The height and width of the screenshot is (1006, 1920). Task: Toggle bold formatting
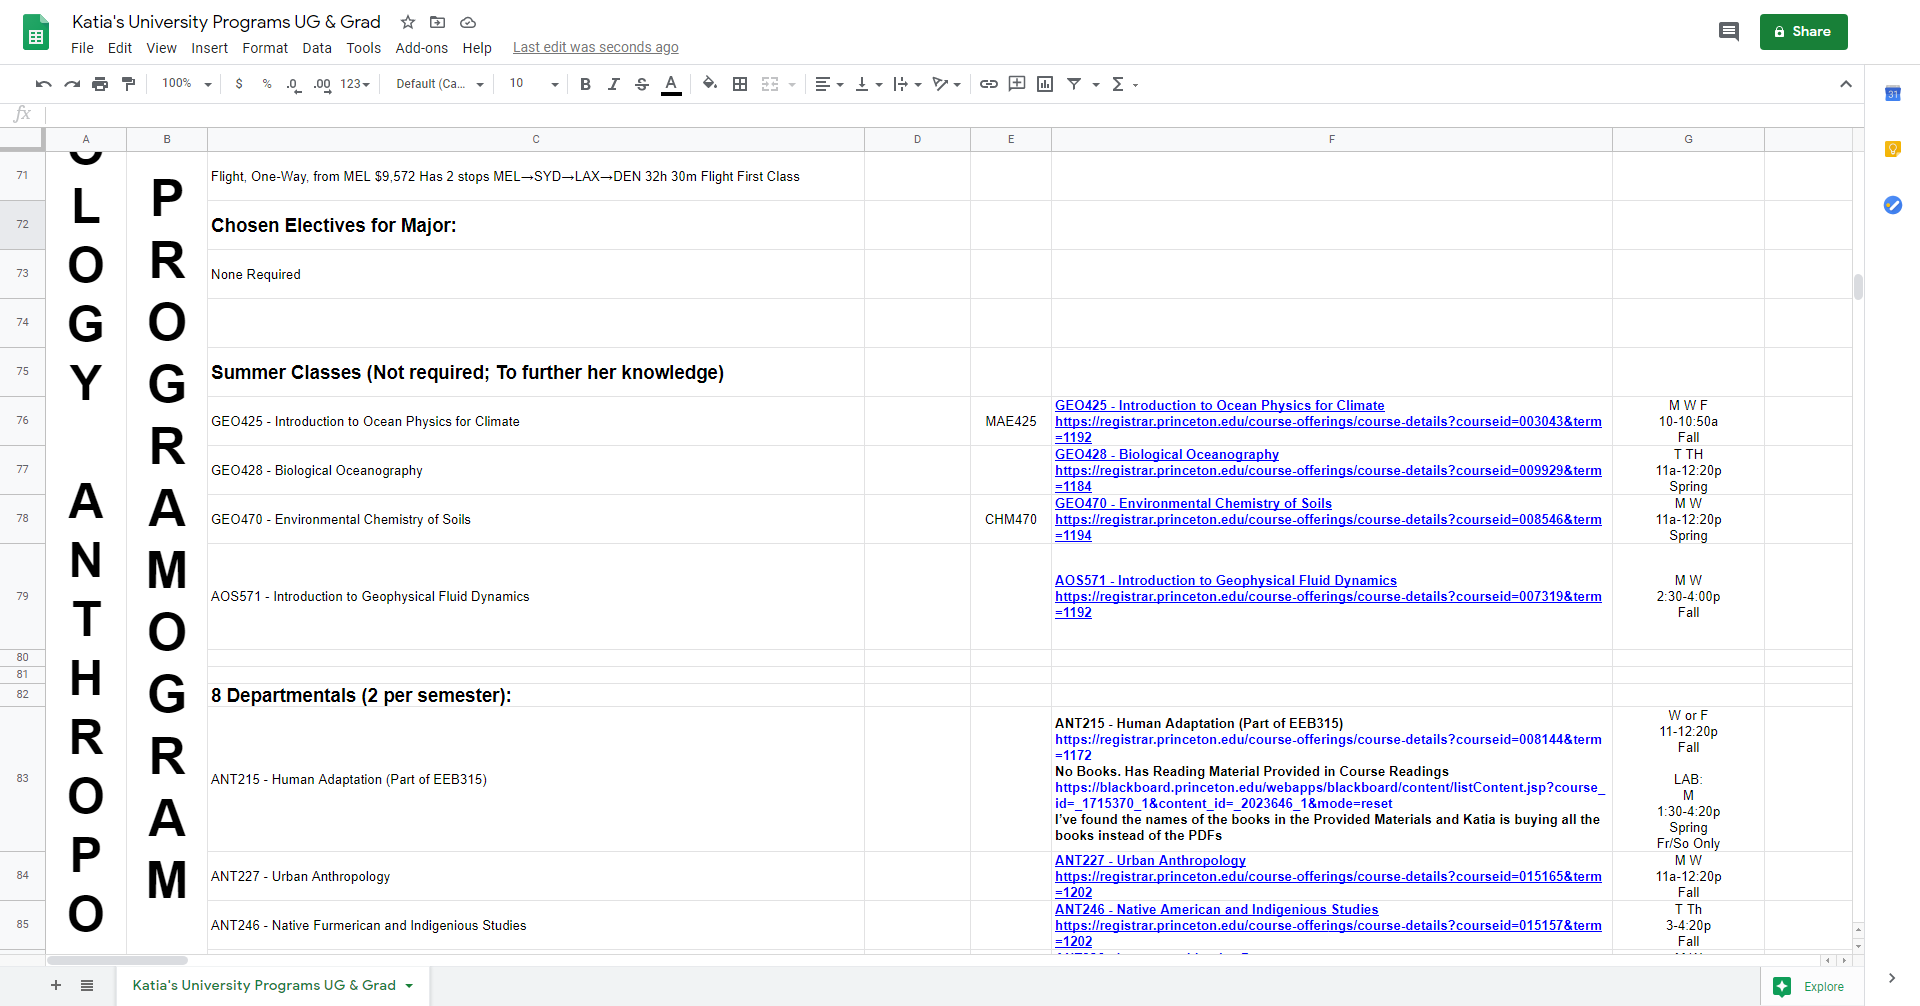click(x=585, y=84)
